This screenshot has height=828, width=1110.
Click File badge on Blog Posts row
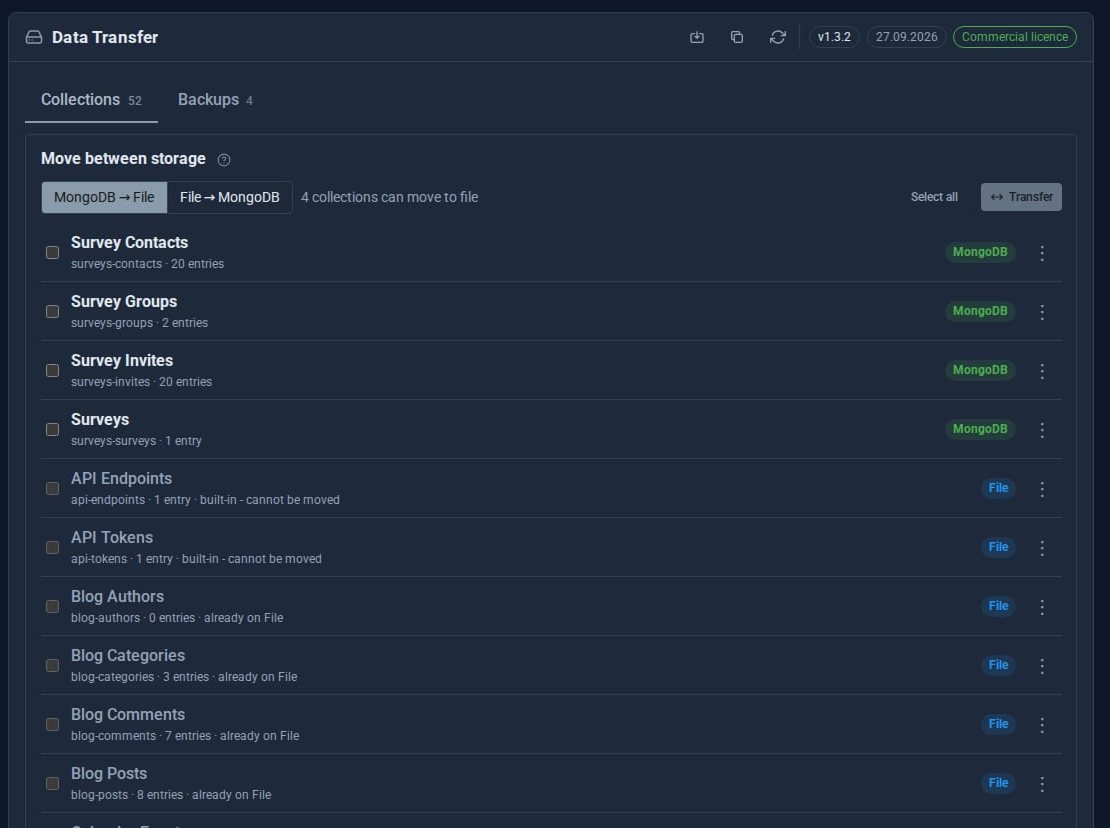click(998, 783)
